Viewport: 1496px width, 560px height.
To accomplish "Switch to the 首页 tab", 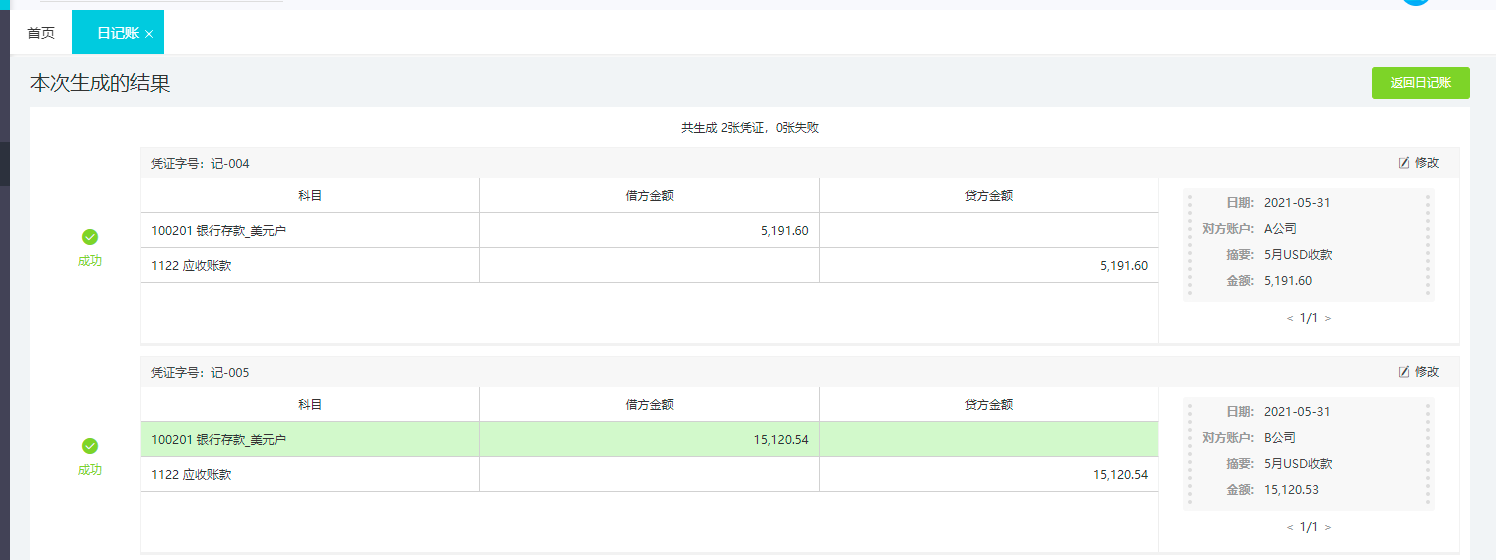I will tap(41, 33).
